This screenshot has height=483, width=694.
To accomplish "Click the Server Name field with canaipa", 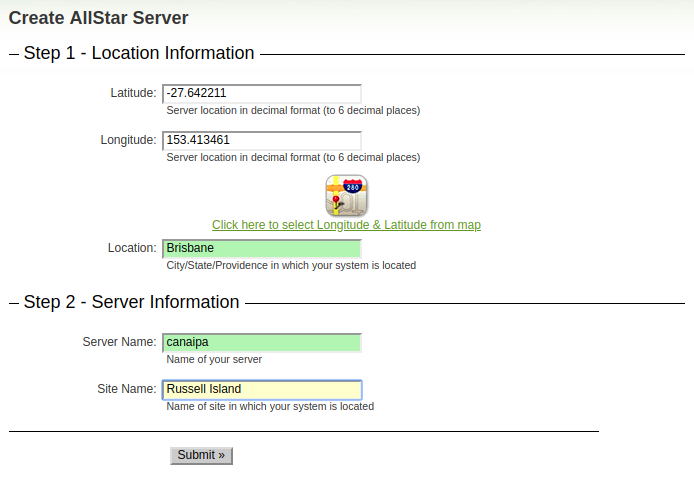I will 261,342.
